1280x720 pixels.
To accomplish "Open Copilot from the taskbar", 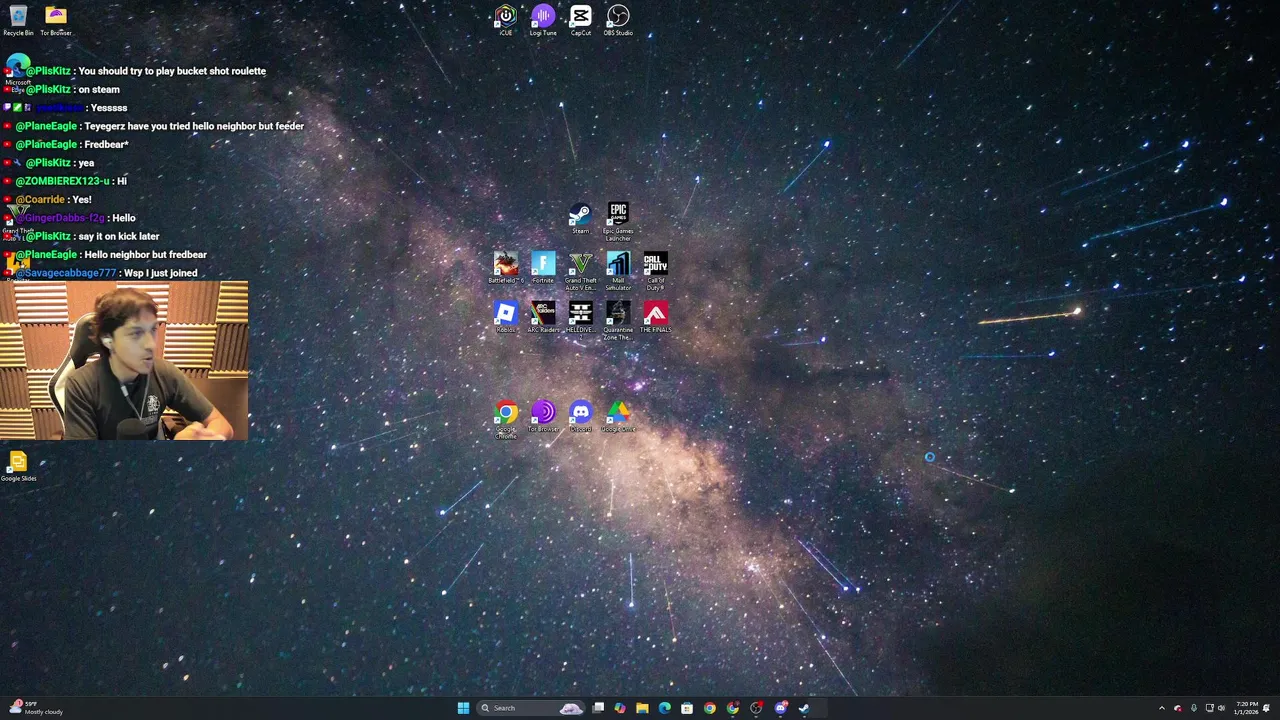I will click(x=620, y=708).
